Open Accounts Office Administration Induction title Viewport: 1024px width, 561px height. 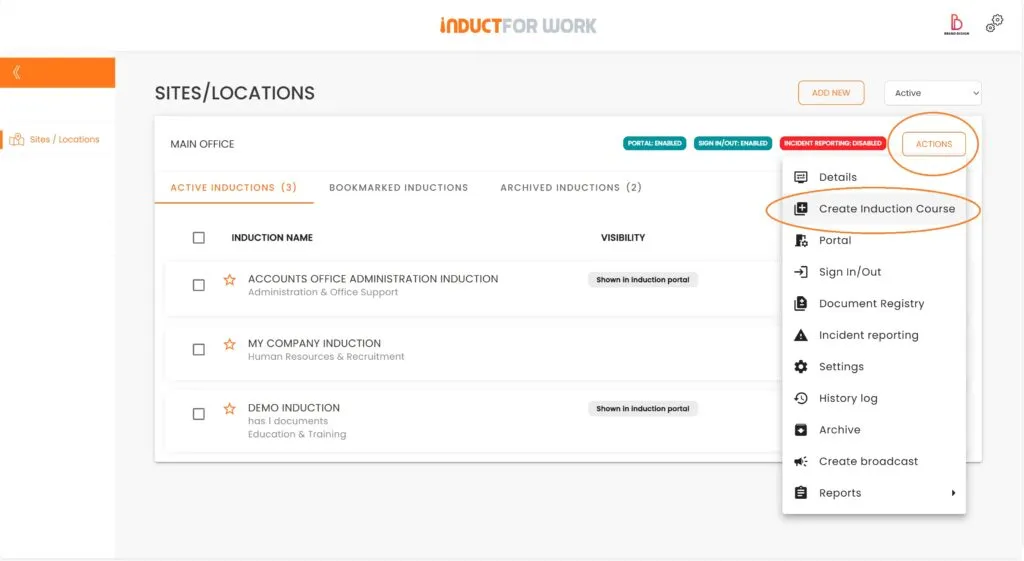click(x=373, y=279)
